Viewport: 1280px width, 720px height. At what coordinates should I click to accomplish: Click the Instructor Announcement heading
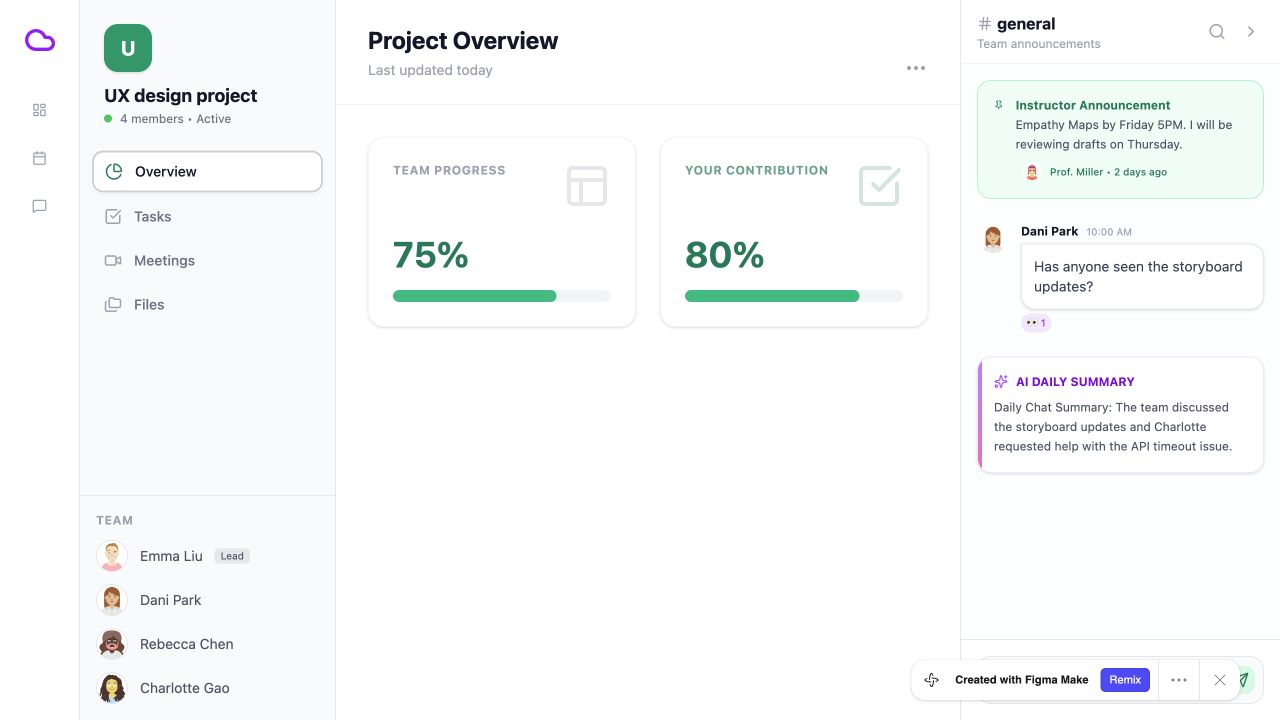[1093, 105]
